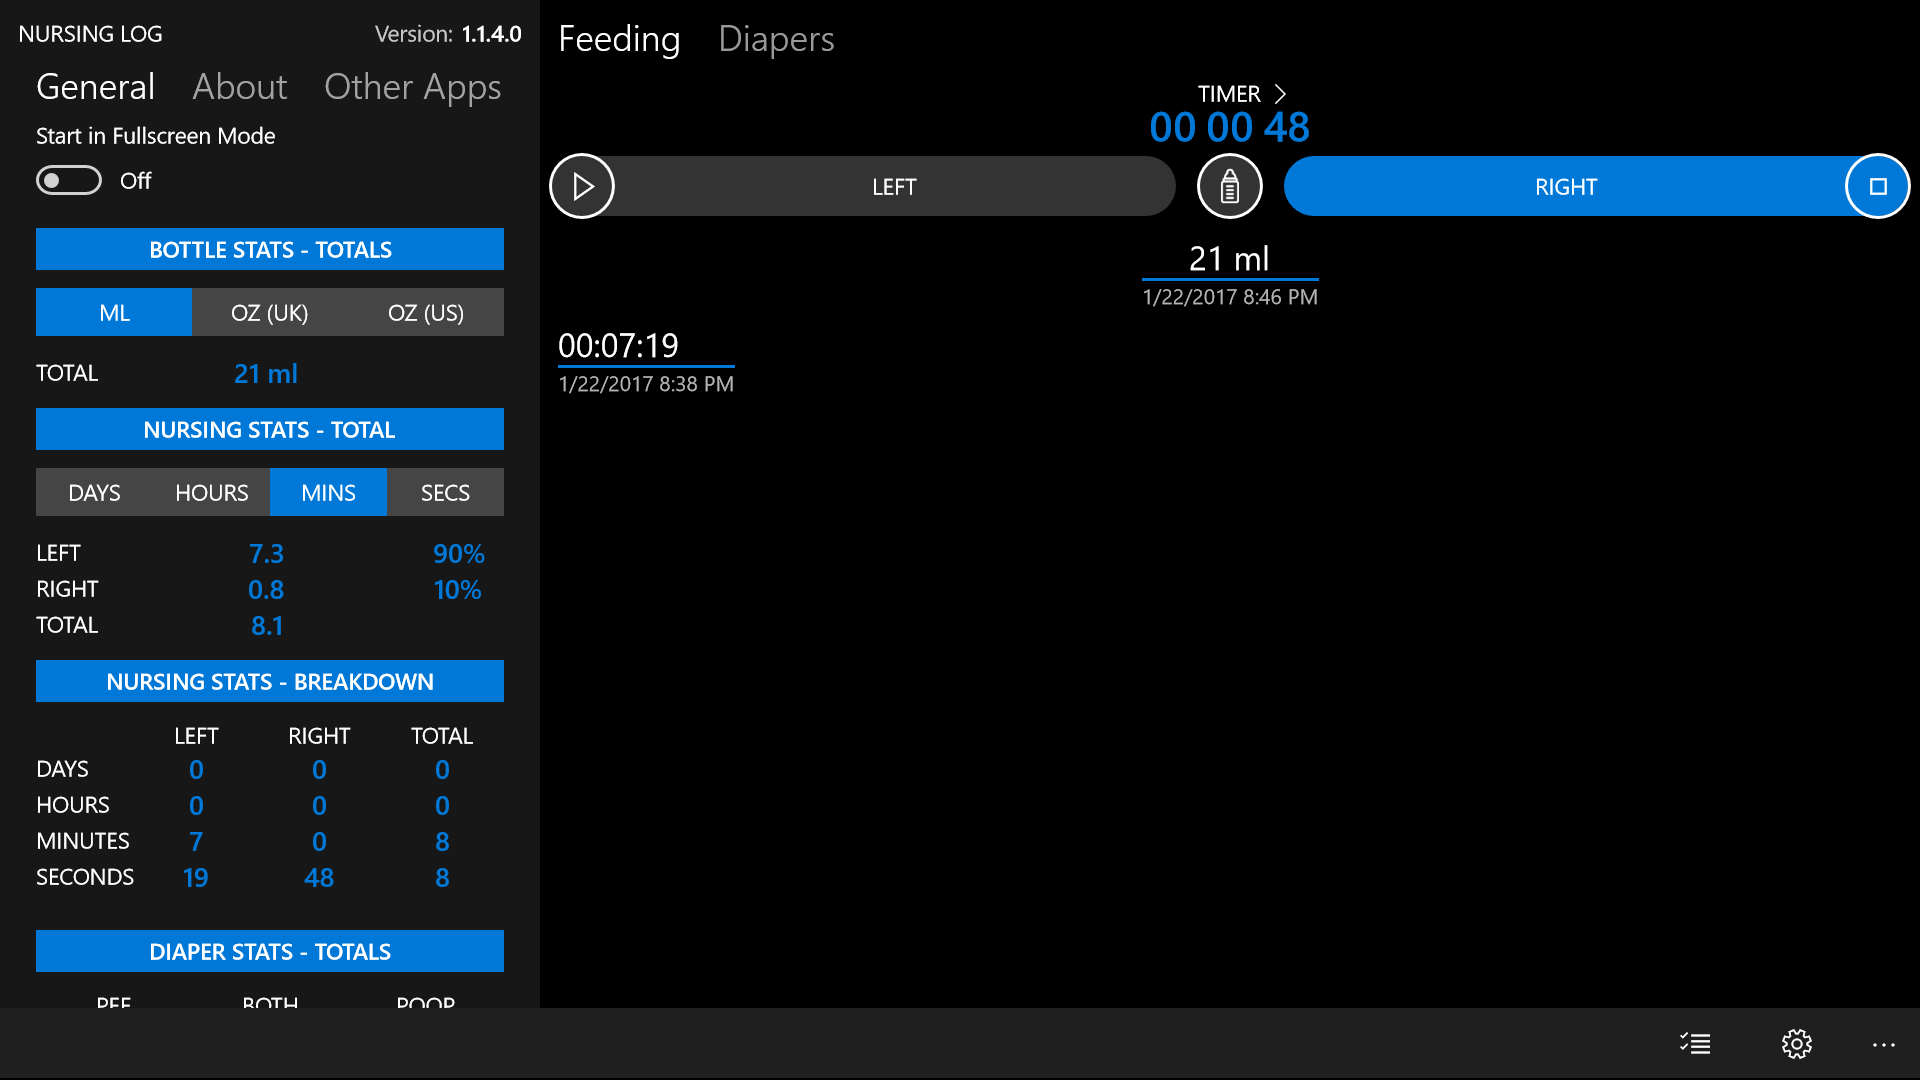This screenshot has width=1920, height=1080.
Task: Click the bottle feeding icon
Action: [1229, 187]
